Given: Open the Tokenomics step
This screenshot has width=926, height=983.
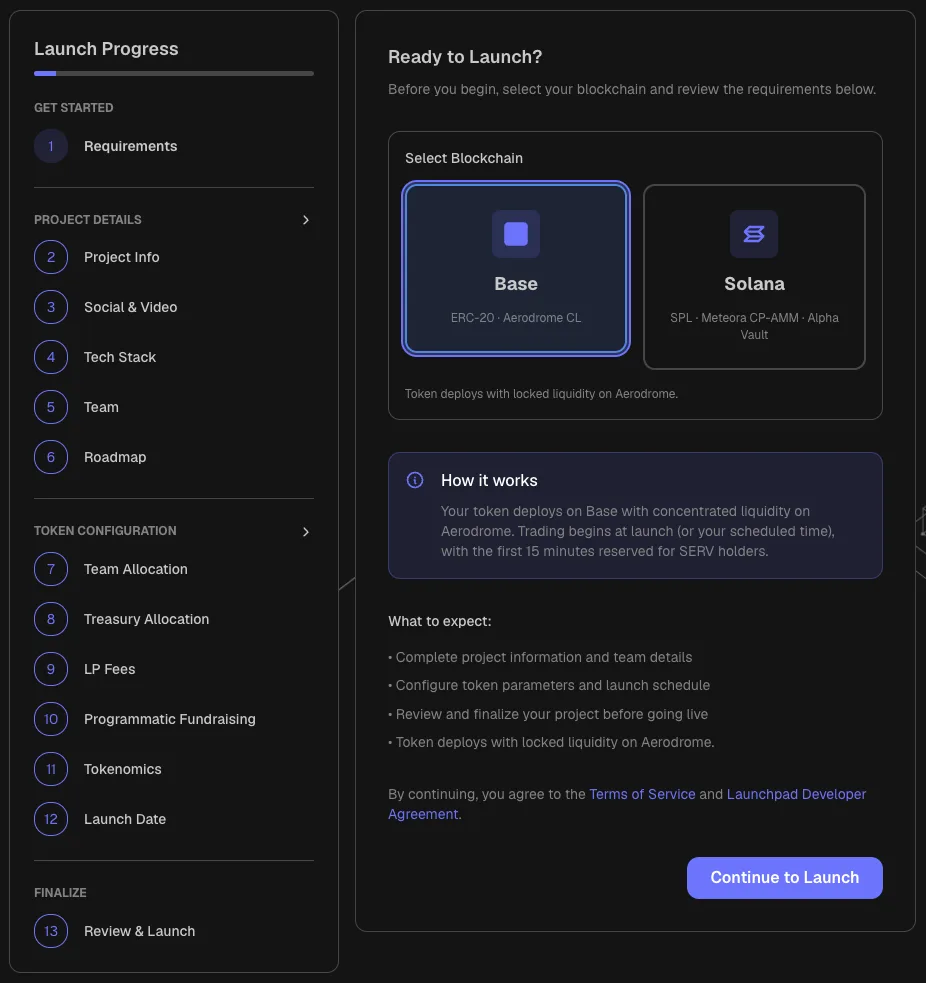Looking at the screenshot, I should coord(174,769).
